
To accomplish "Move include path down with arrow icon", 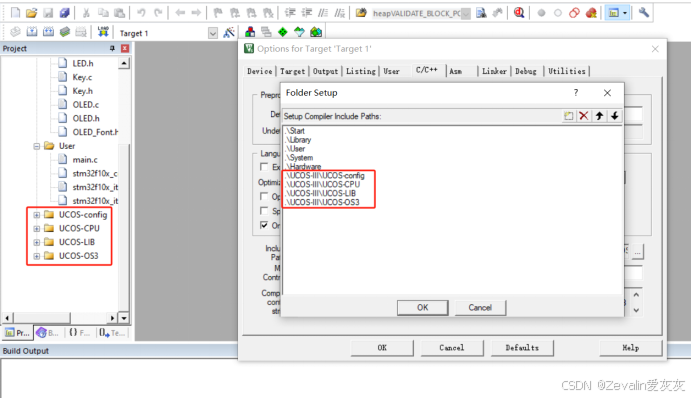I will click(x=614, y=116).
